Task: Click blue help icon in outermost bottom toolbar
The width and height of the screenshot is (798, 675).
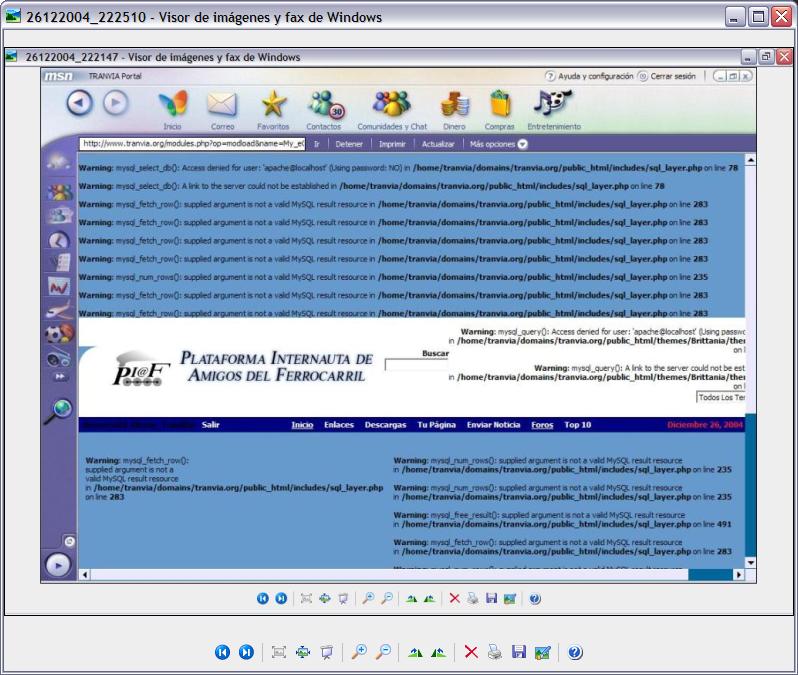Action: tap(575, 652)
